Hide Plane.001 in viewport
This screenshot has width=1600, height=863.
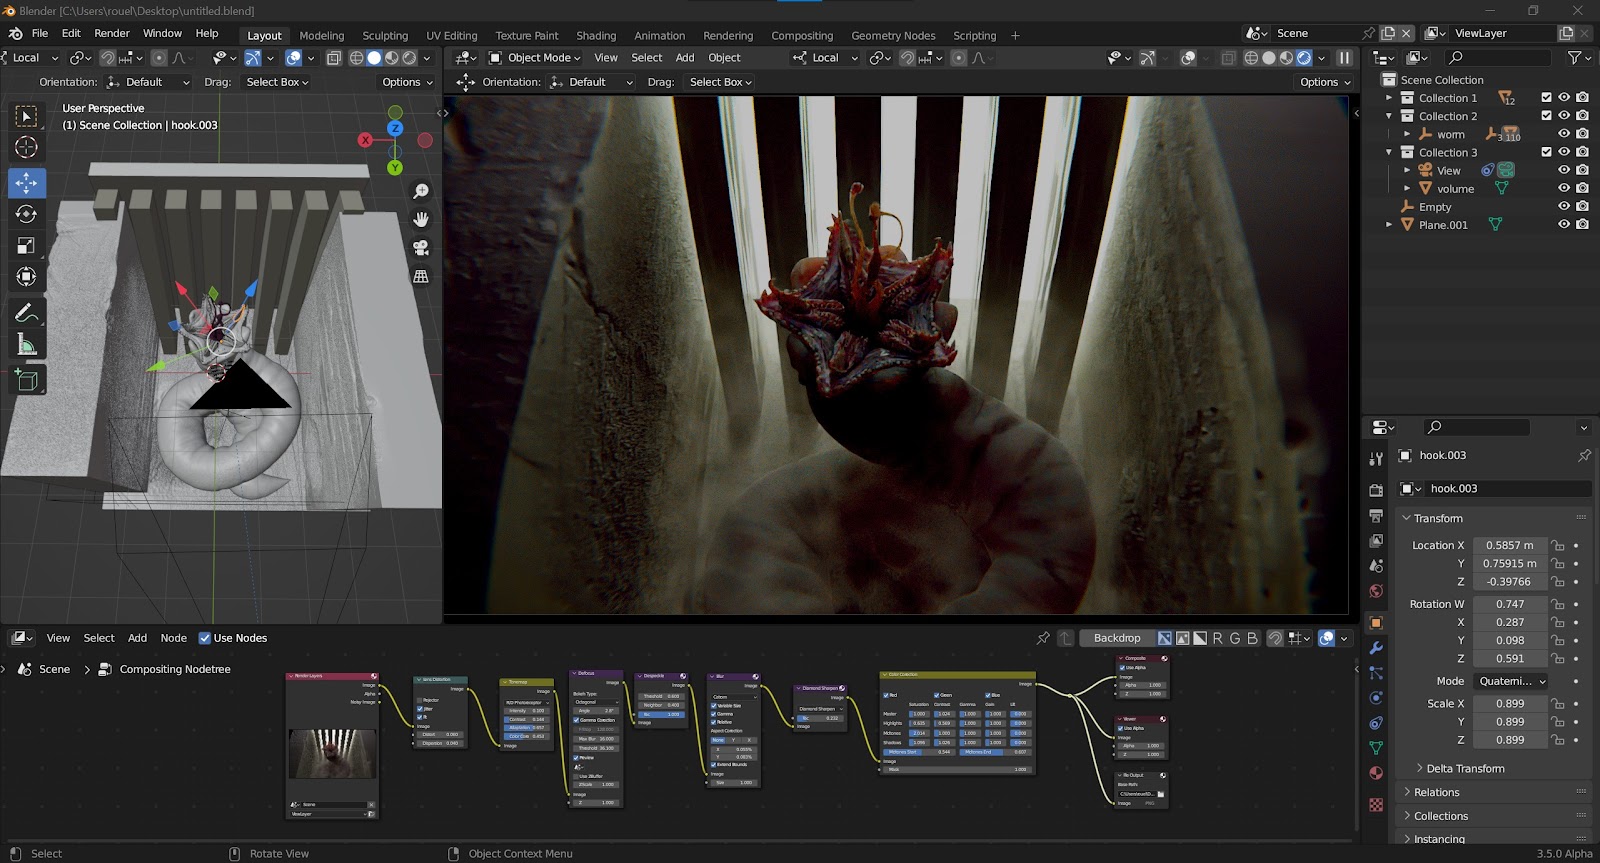(1564, 225)
